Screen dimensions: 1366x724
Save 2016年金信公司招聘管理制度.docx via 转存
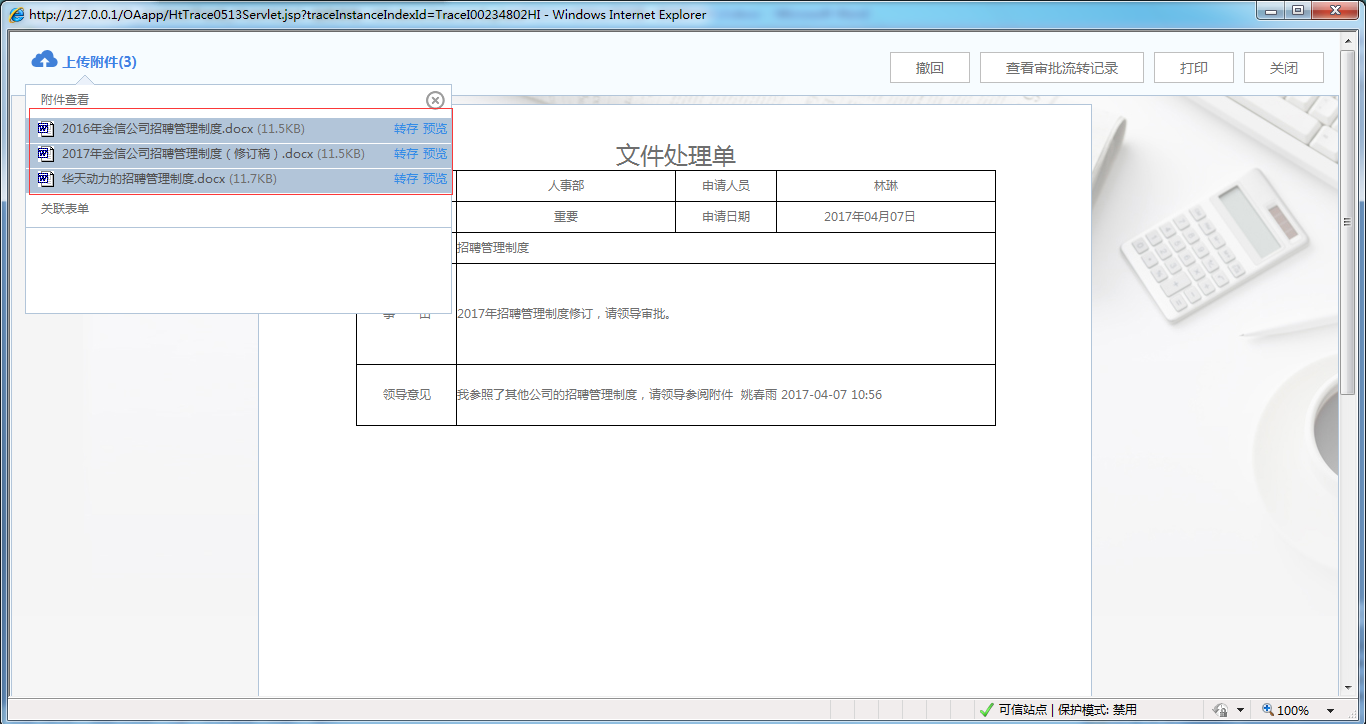click(406, 129)
